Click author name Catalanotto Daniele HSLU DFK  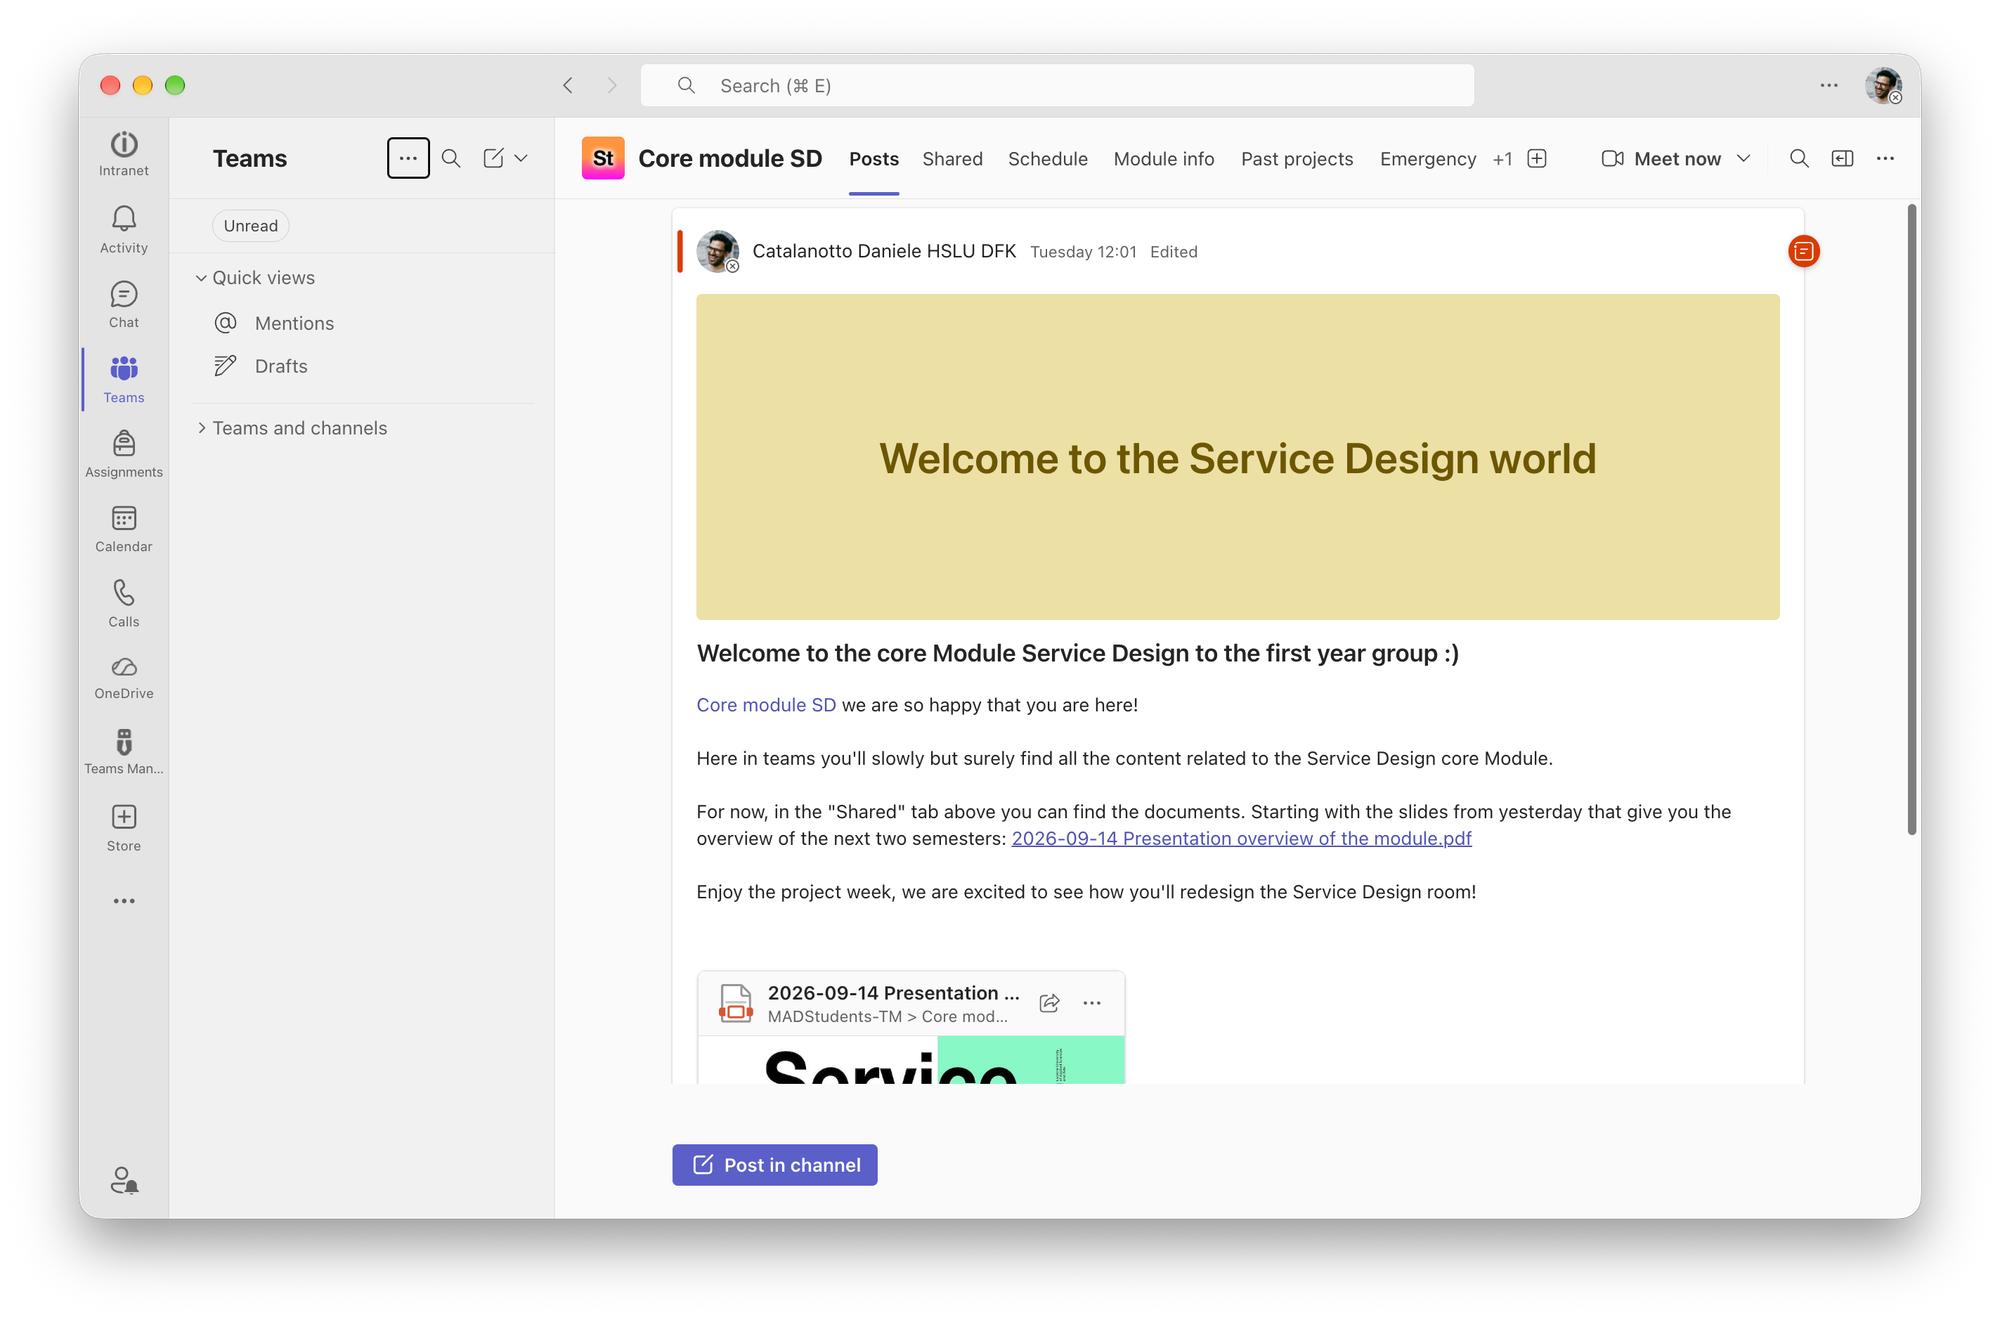(884, 251)
